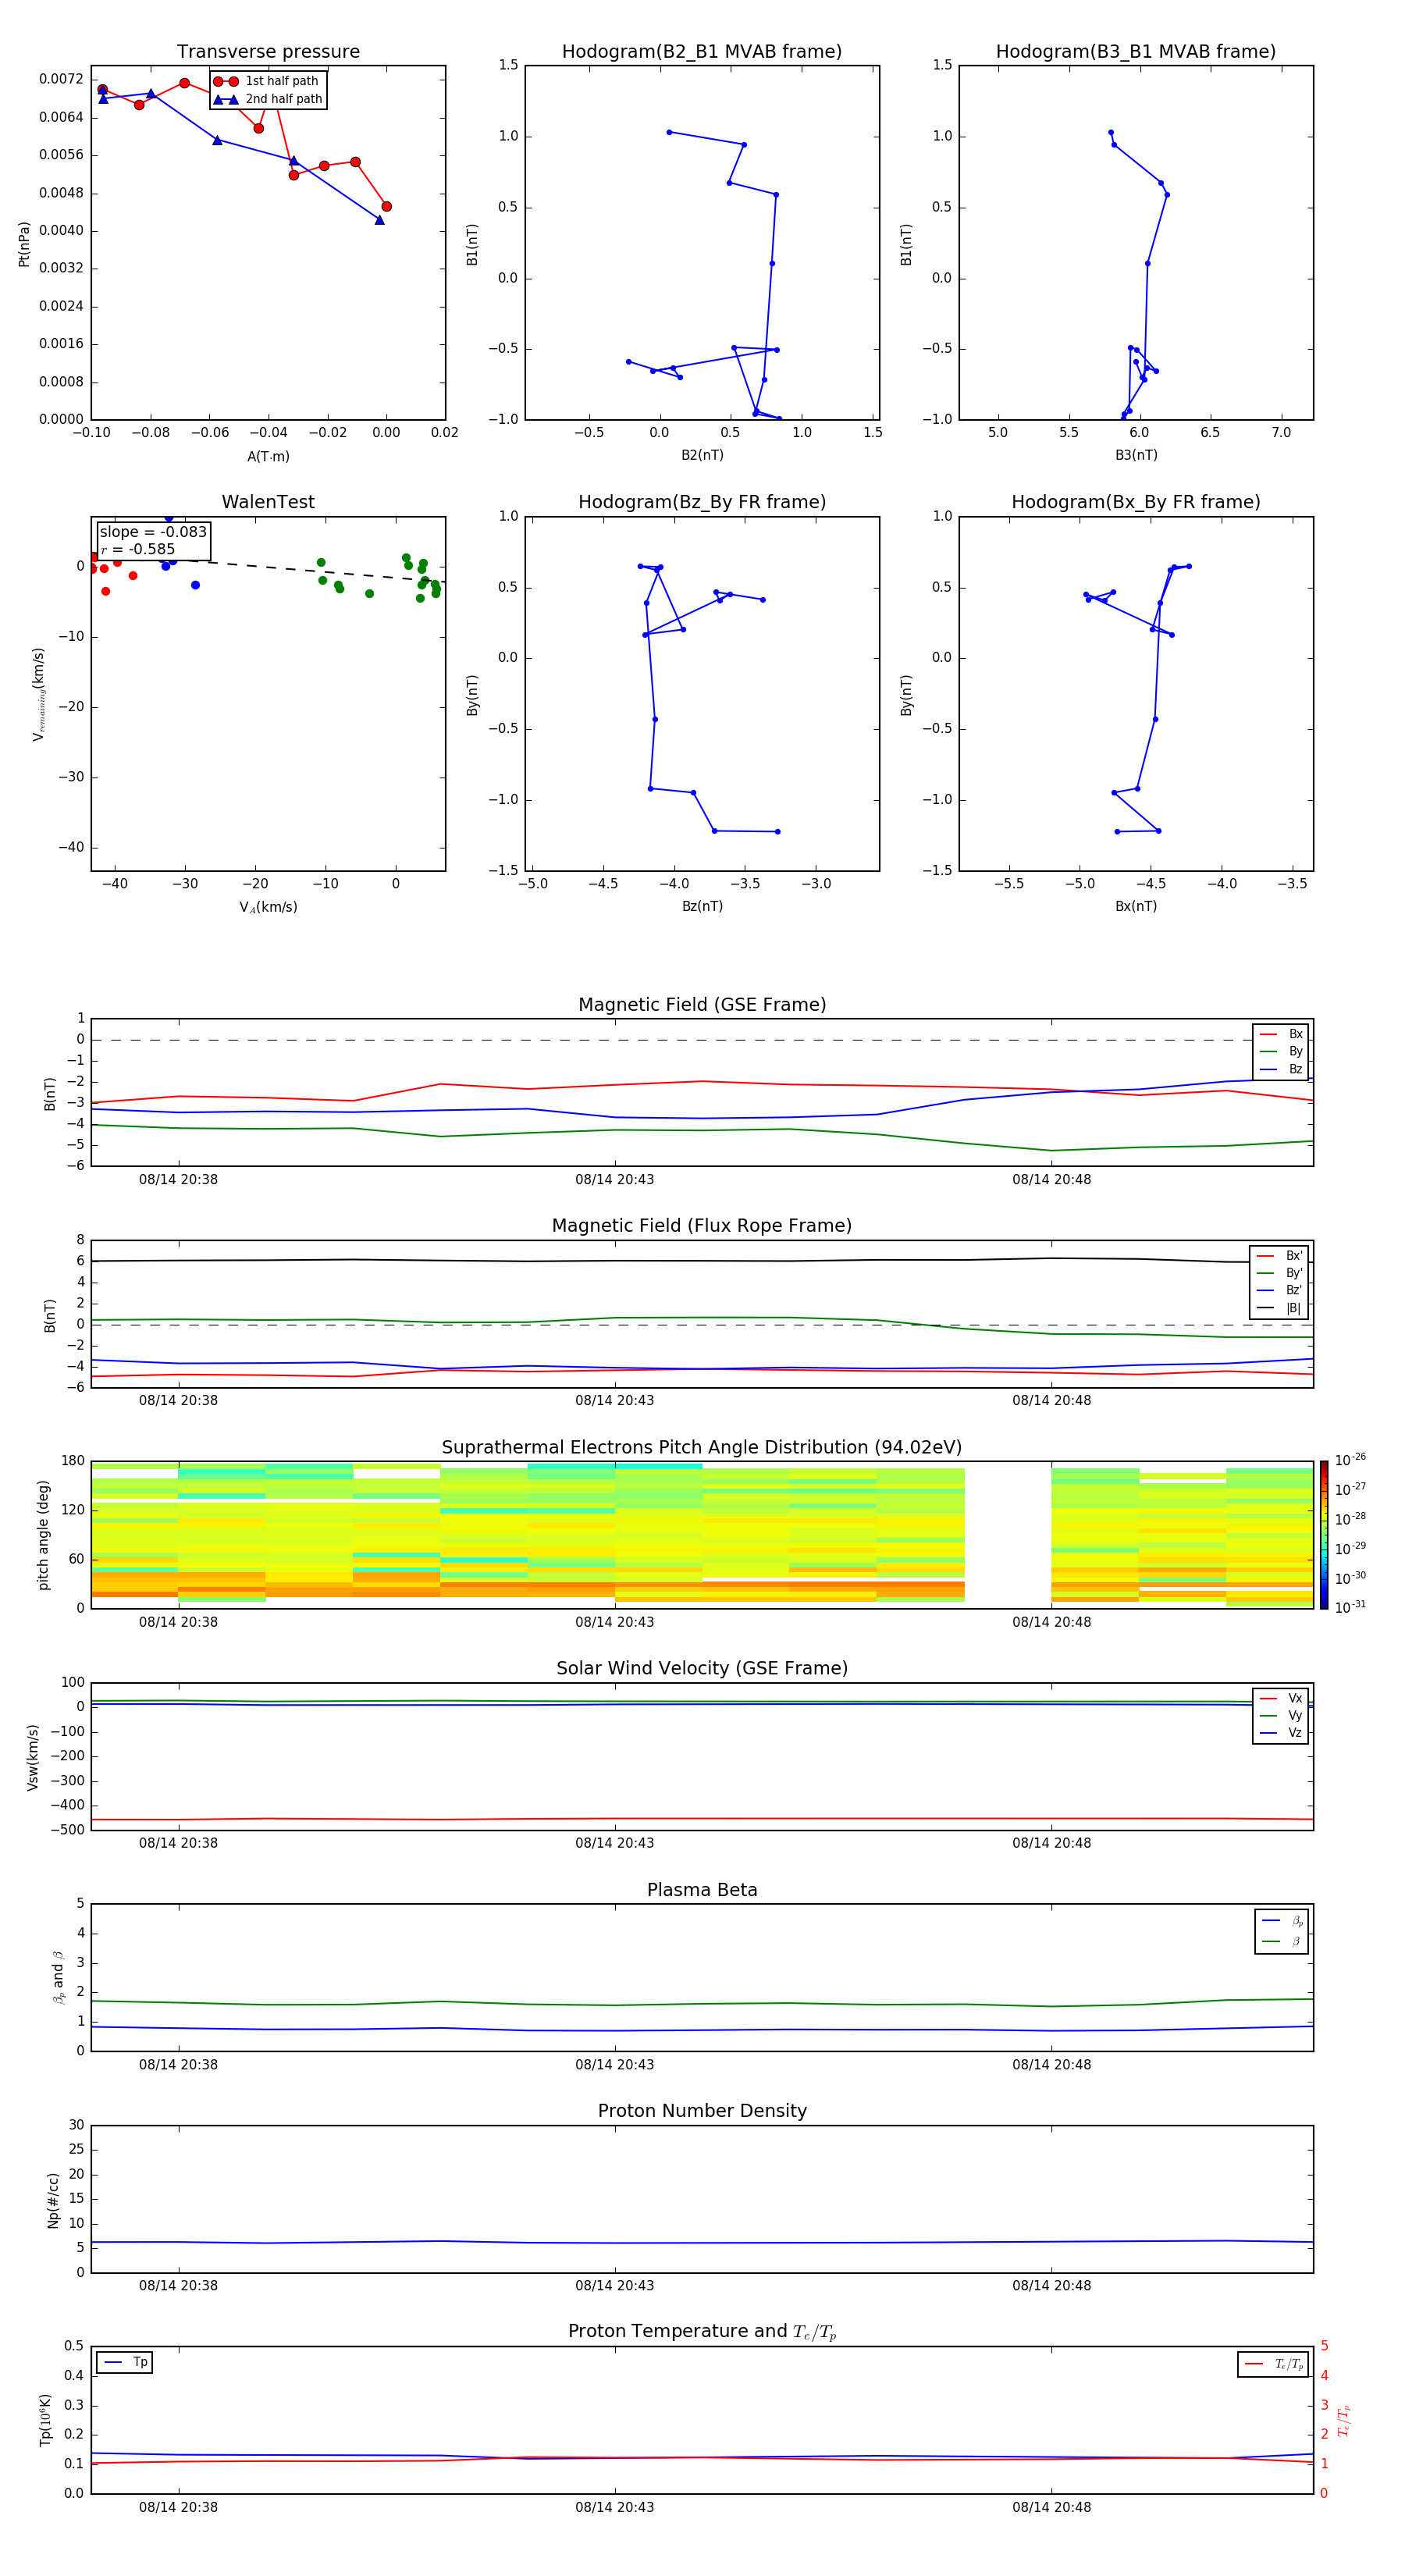Select the "2nd half path" legend entry
The width and height of the screenshot is (1405, 2576).
pos(267,99)
